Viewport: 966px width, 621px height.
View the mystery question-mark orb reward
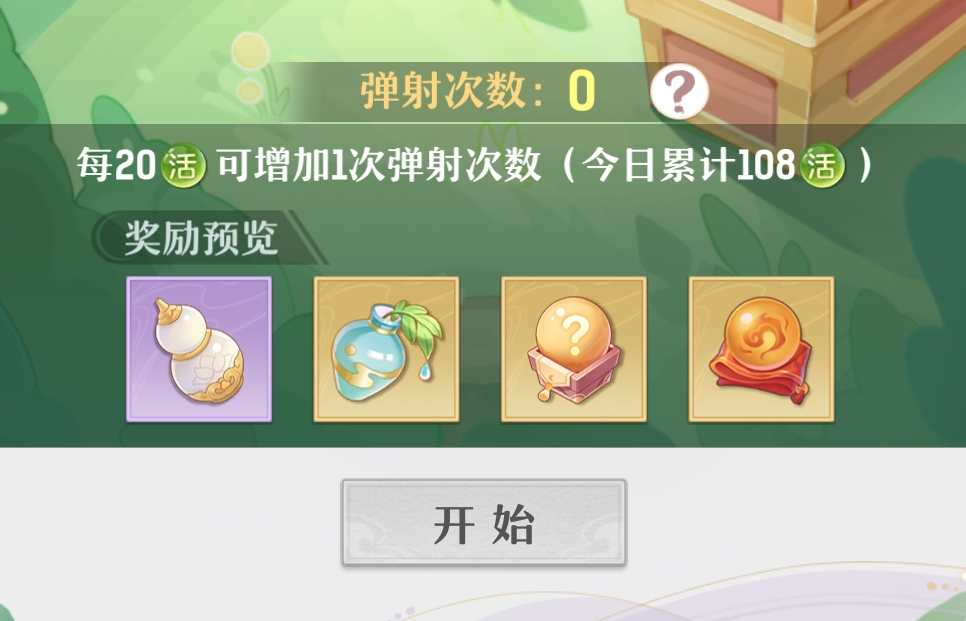(x=574, y=349)
